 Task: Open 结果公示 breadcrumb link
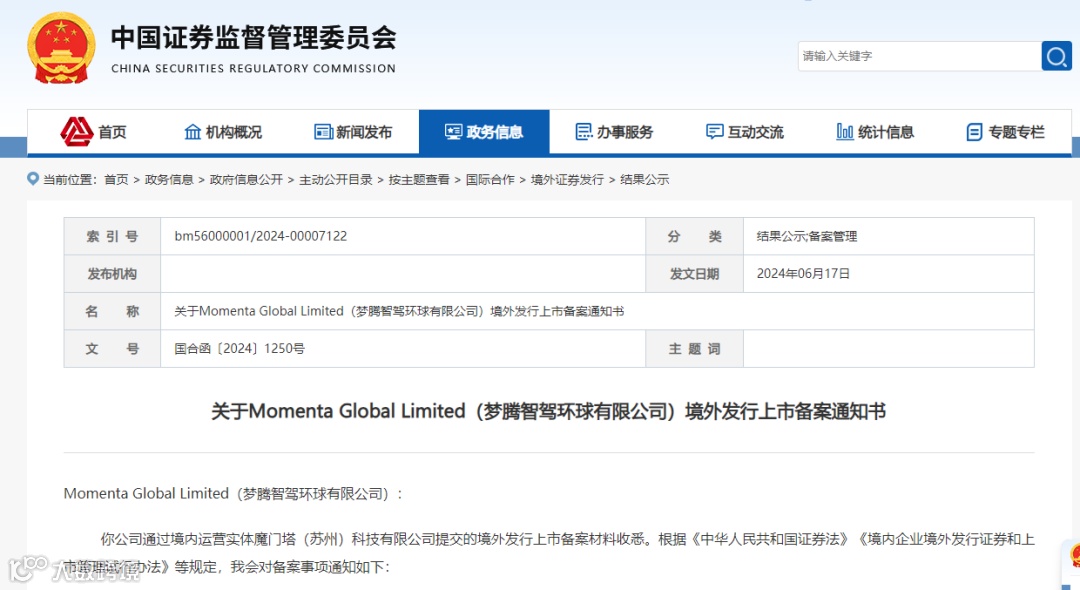(645, 180)
